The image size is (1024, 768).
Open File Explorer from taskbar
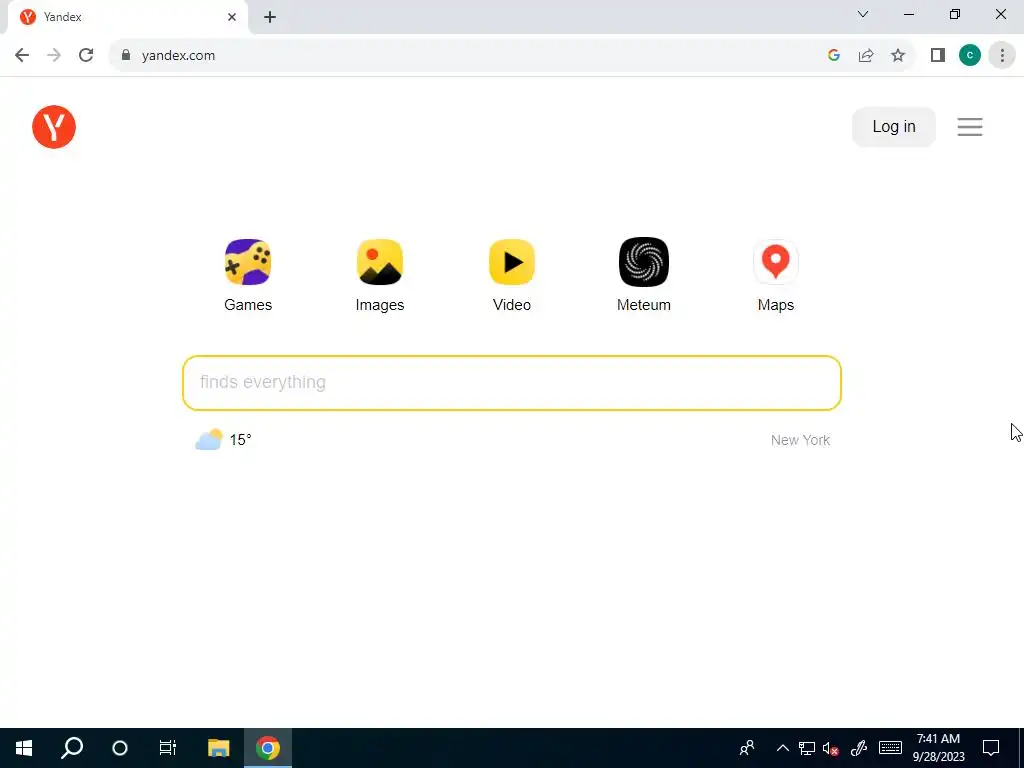[219, 748]
